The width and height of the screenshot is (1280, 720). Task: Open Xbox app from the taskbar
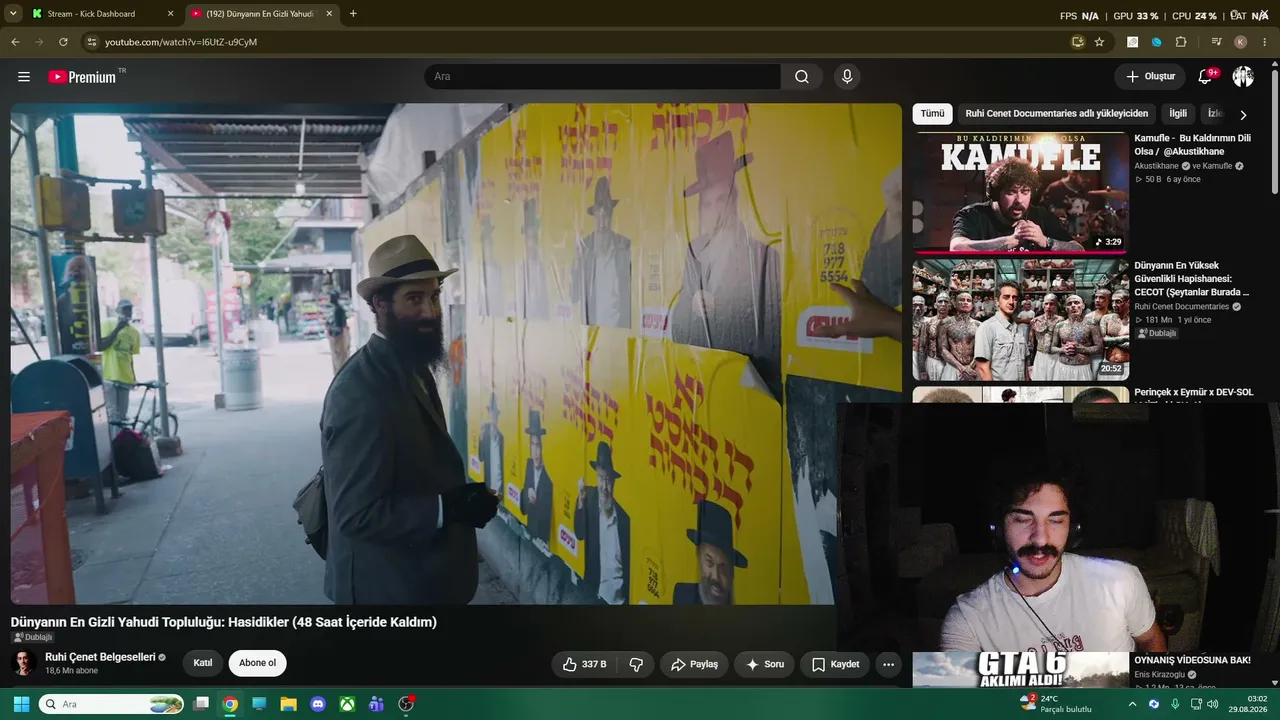pyautogui.click(x=347, y=704)
